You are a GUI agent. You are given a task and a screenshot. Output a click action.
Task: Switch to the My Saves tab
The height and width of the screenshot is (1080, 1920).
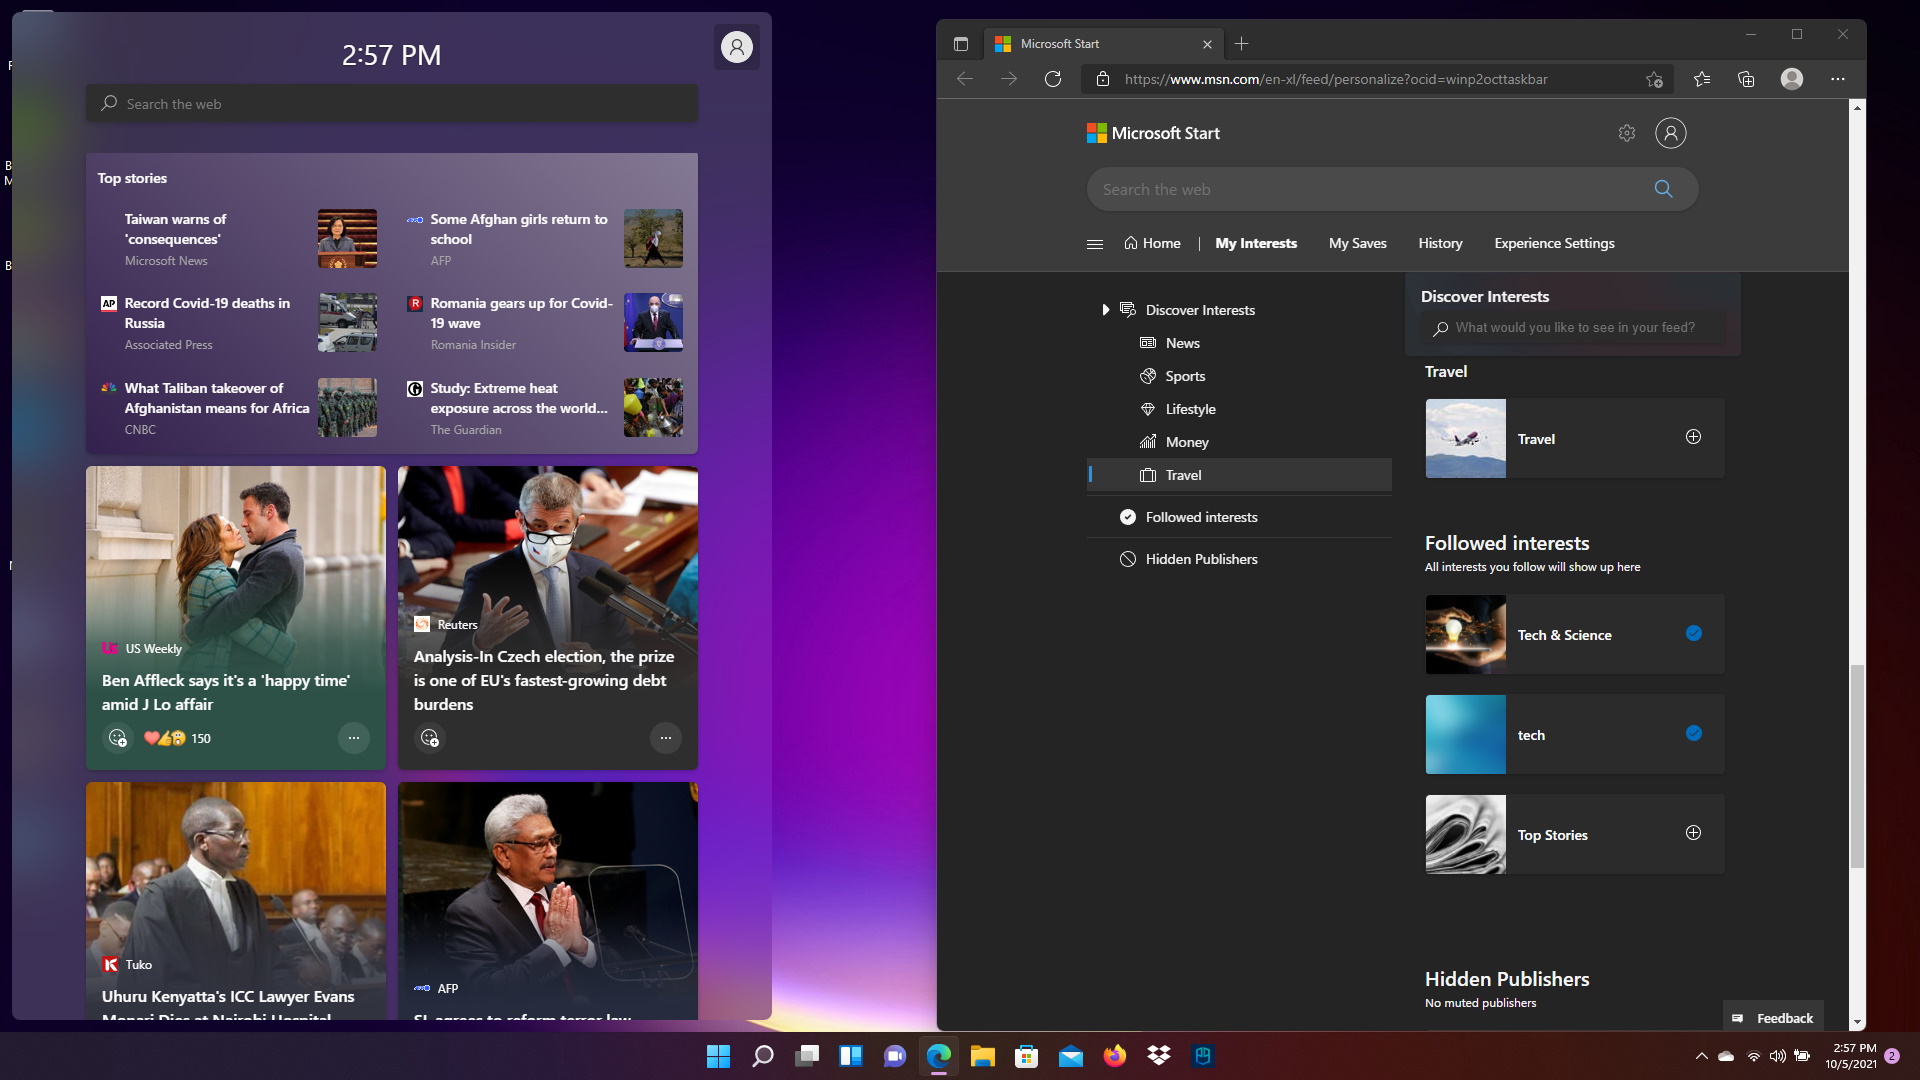(1357, 243)
